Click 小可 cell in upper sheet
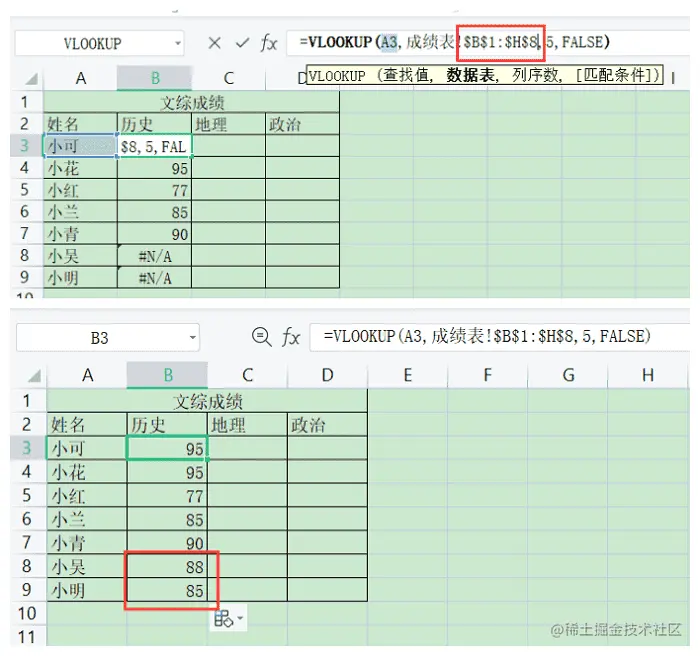This screenshot has width=700, height=656. tap(80, 146)
